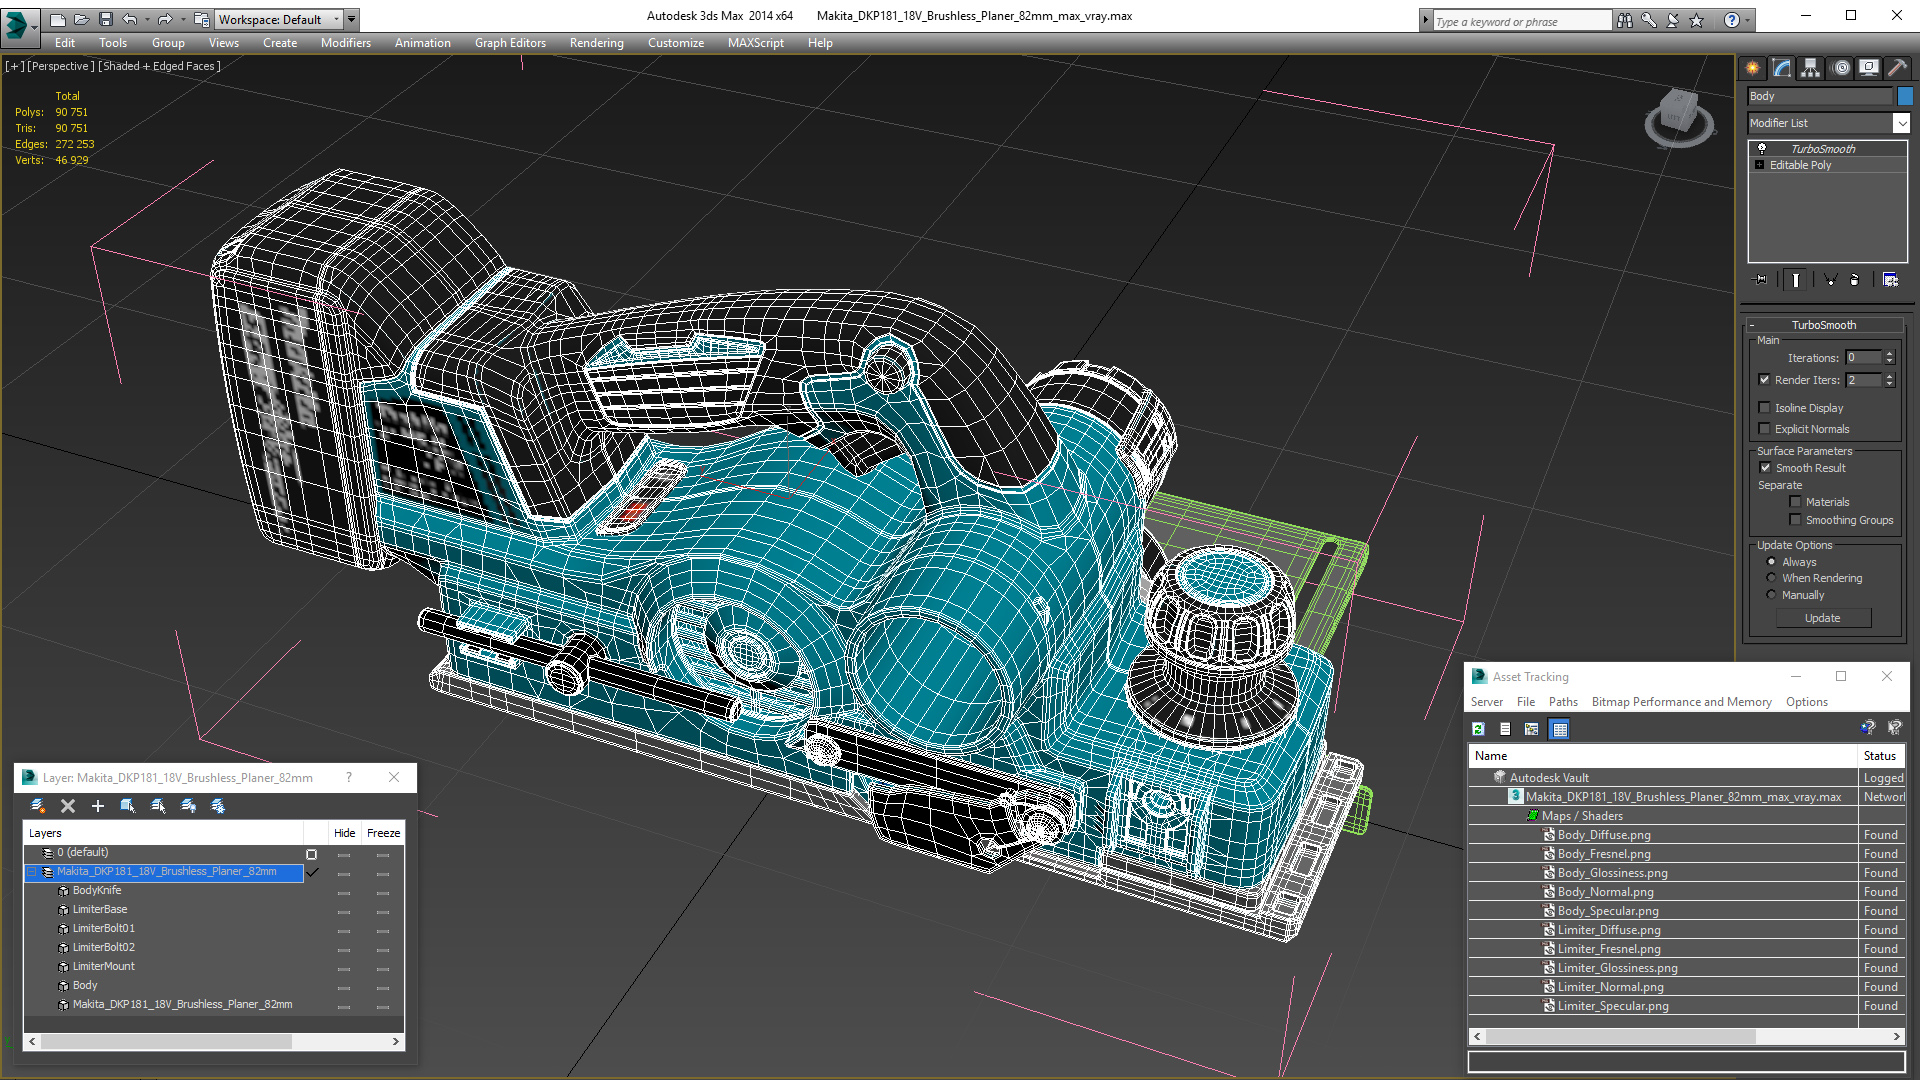Toggle the TurboSmooth modifier light bulb
Image resolution: width=1920 pixels, height=1080 pixels.
(x=1762, y=148)
